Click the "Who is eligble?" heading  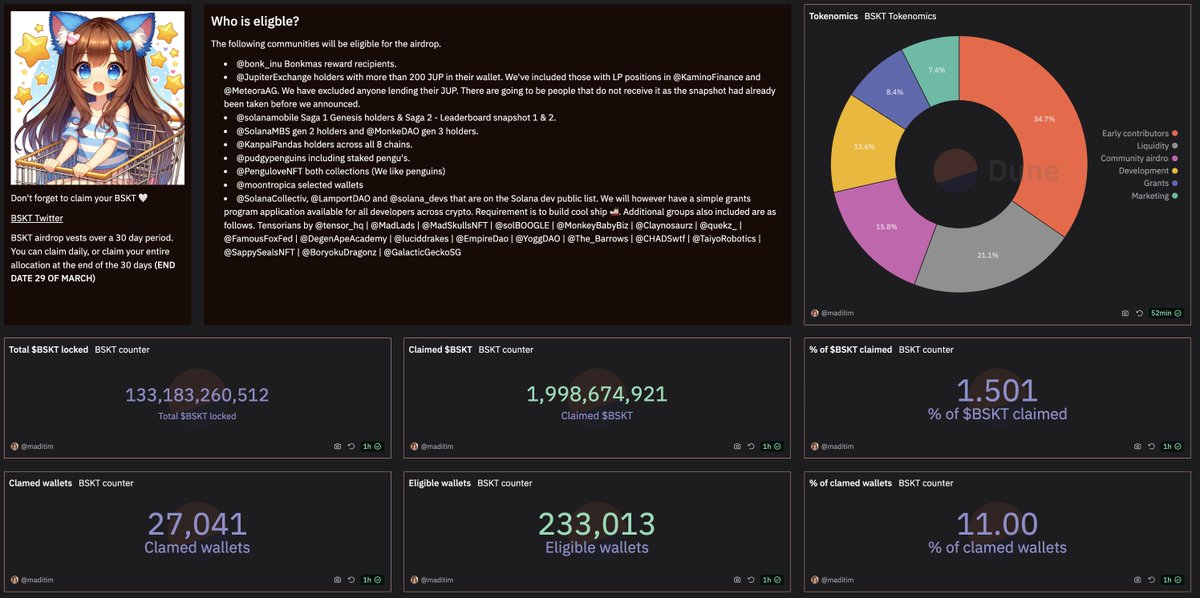click(255, 21)
